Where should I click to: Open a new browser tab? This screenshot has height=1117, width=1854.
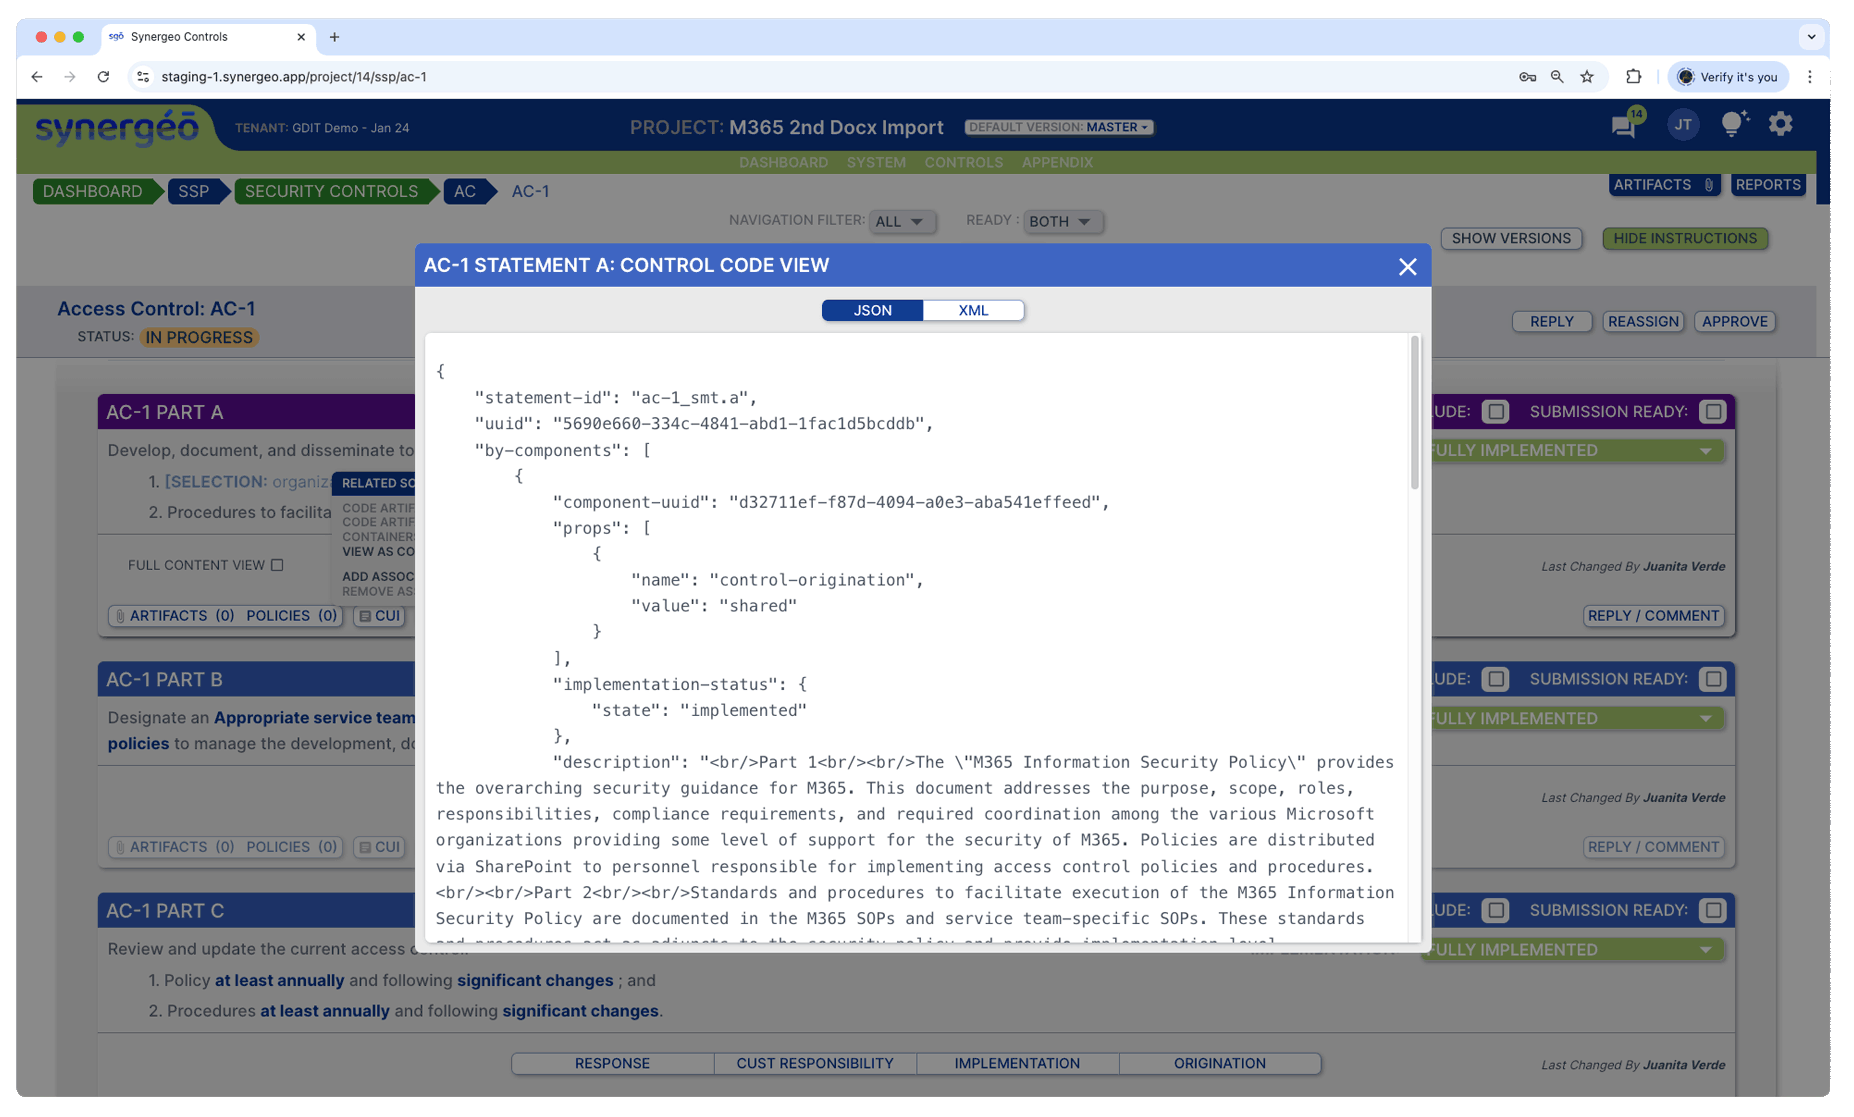(x=334, y=37)
